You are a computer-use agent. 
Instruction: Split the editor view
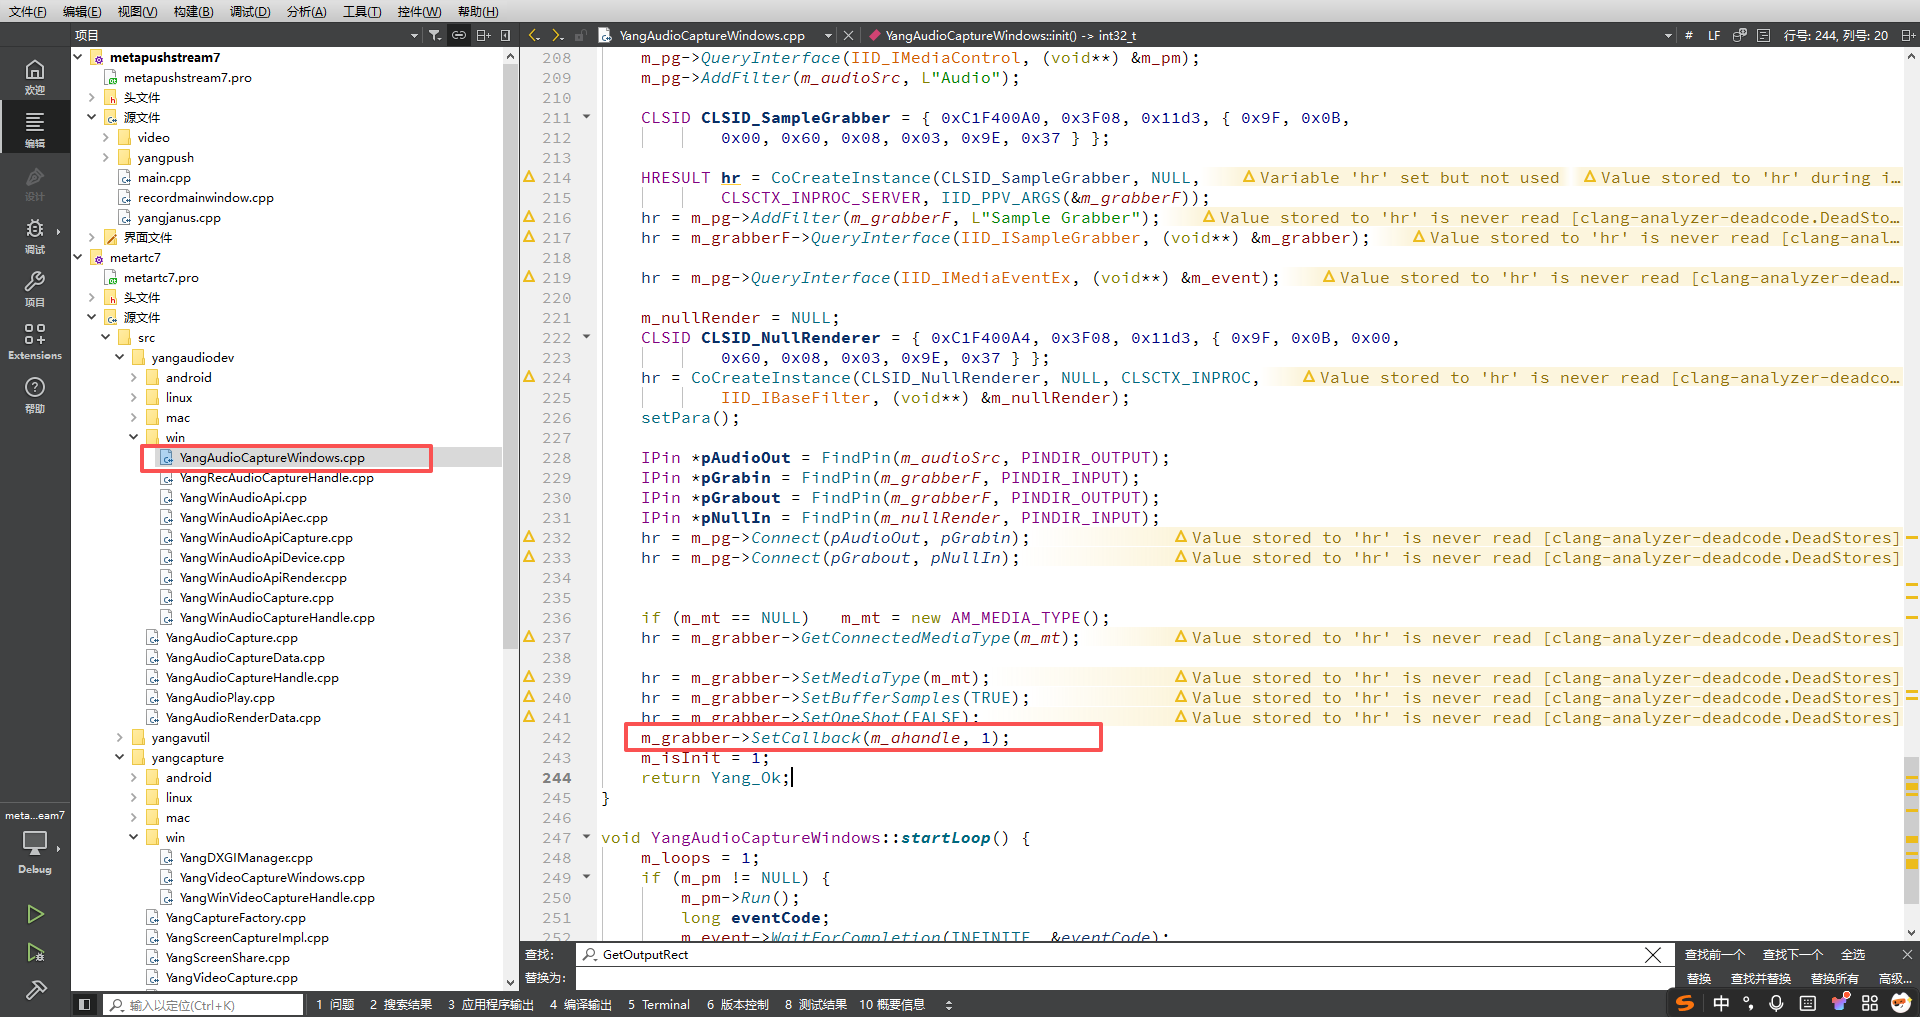[x=1908, y=35]
